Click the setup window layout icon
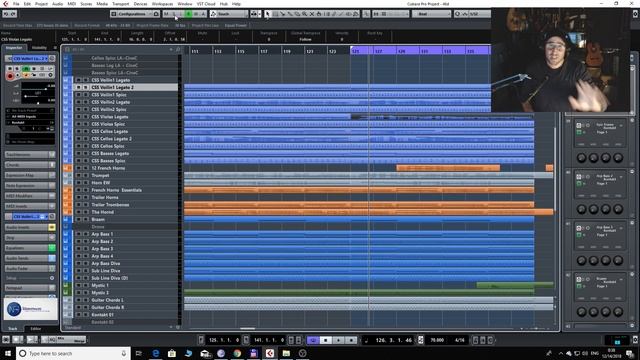 113,14
